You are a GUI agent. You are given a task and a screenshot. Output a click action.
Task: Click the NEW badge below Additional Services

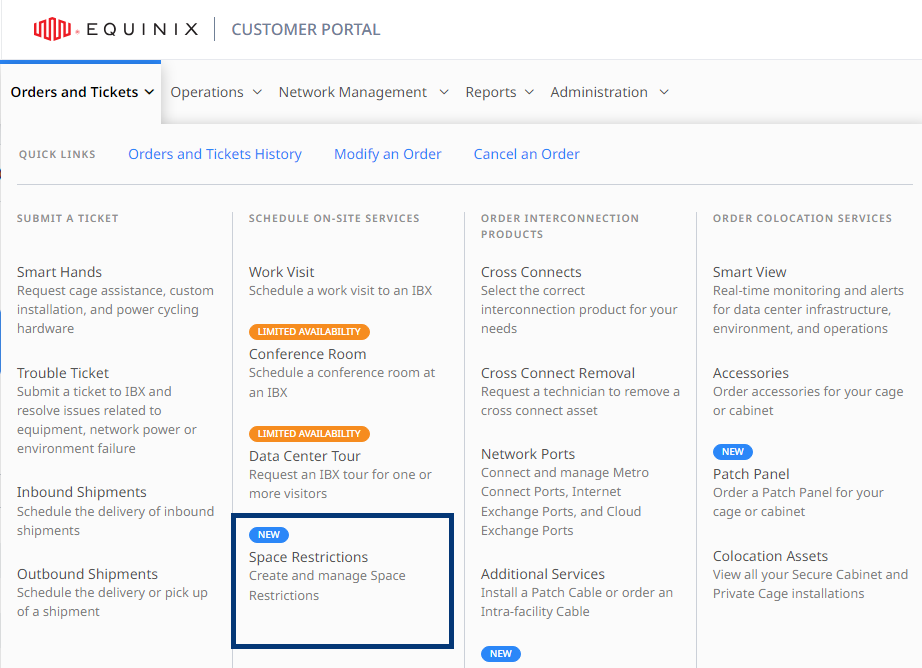[x=501, y=654]
